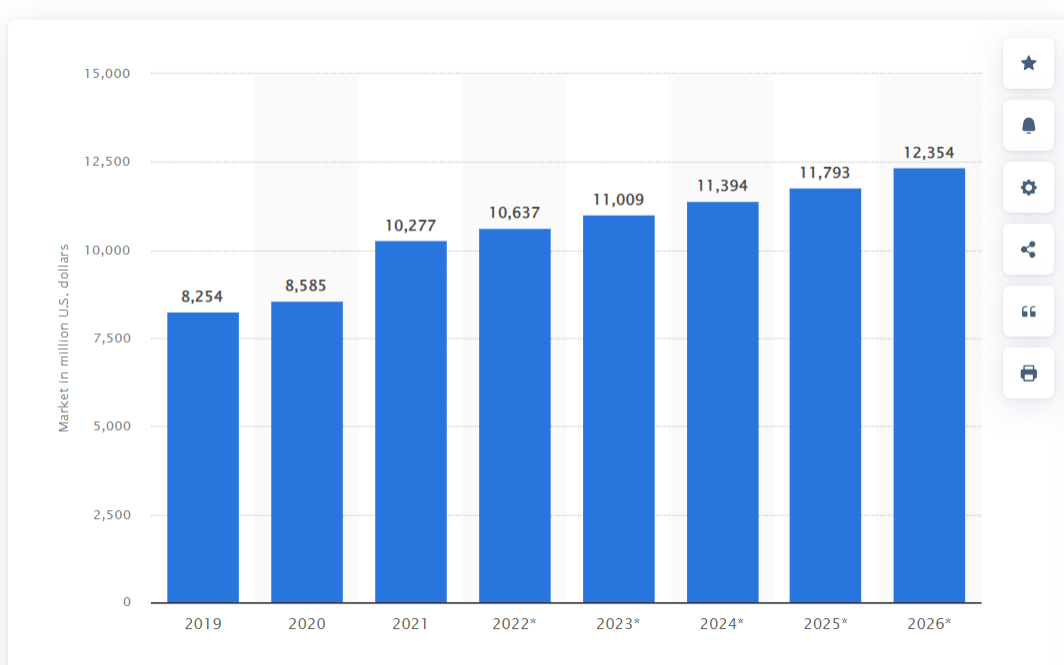This screenshot has width=1064, height=665.
Task: Click the 2026* x-axis label
Action: tap(929, 624)
